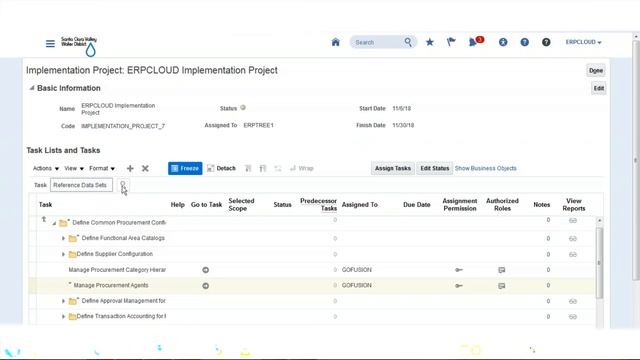Expand Define Supplier Configuration folder

pos(63,254)
